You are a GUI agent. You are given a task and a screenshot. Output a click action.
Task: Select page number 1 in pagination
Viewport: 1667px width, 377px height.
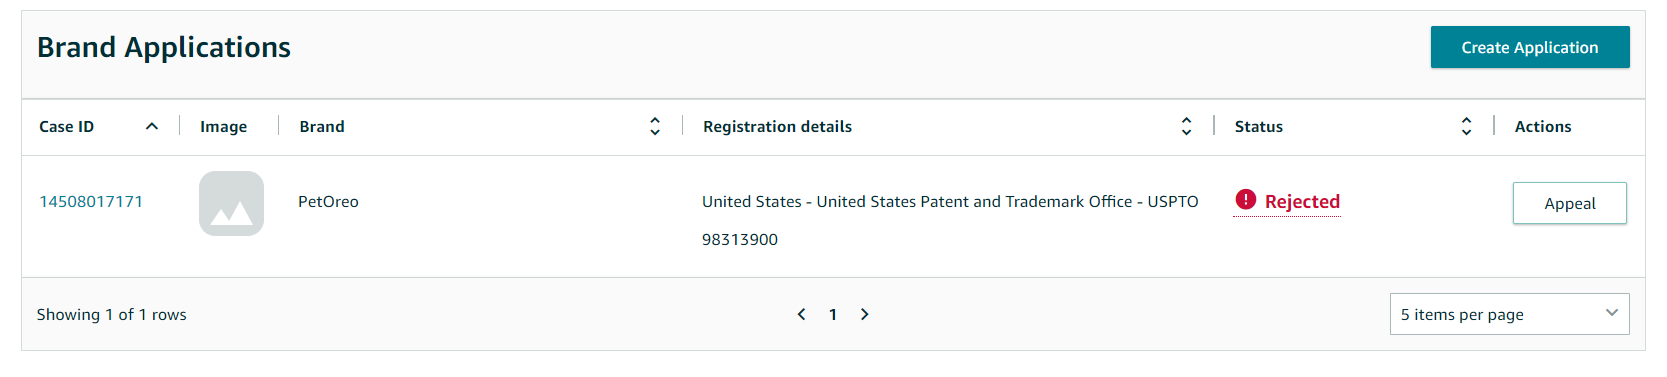833,314
